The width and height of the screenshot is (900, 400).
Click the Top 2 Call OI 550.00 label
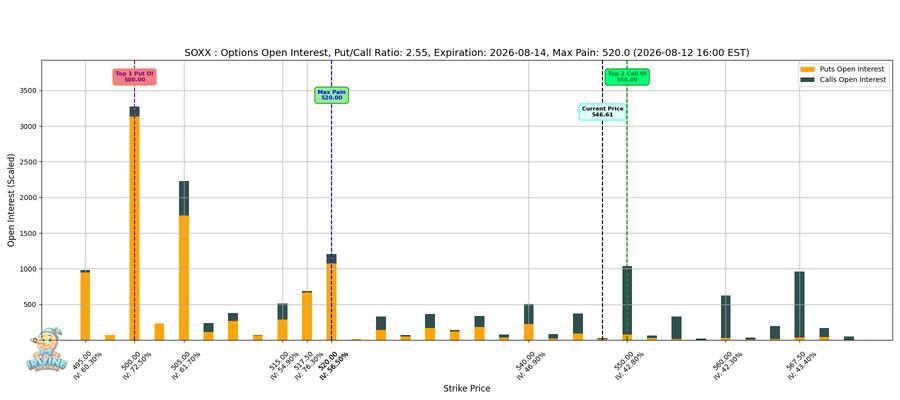click(x=627, y=77)
